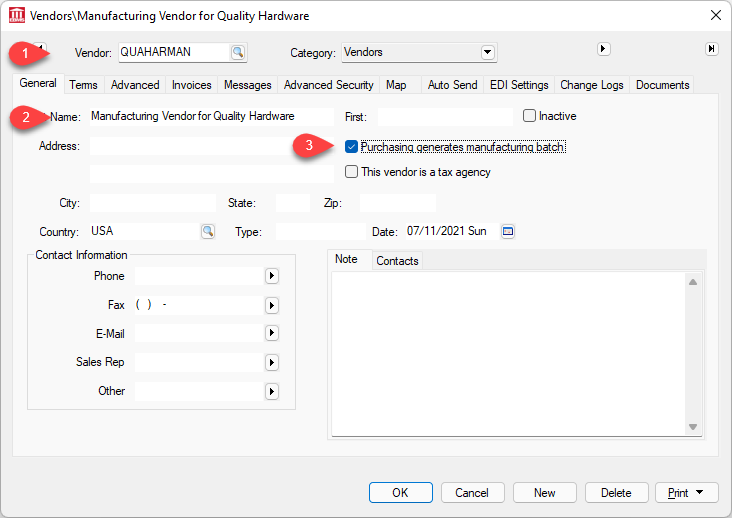Enable This vendor is a tax agency

tap(351, 172)
